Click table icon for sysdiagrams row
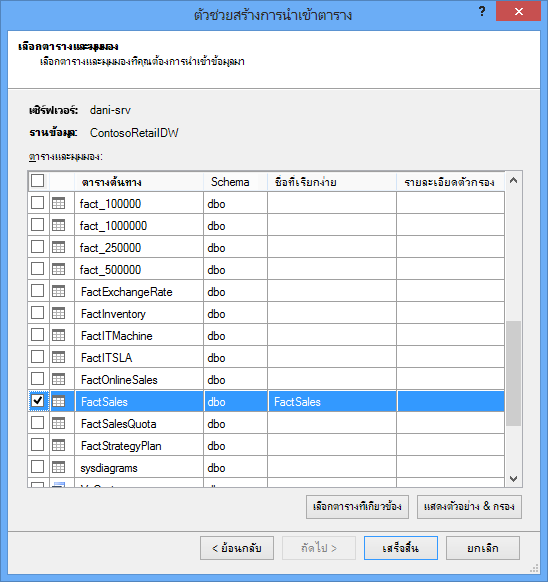The width and height of the screenshot is (548, 582). pos(58,467)
